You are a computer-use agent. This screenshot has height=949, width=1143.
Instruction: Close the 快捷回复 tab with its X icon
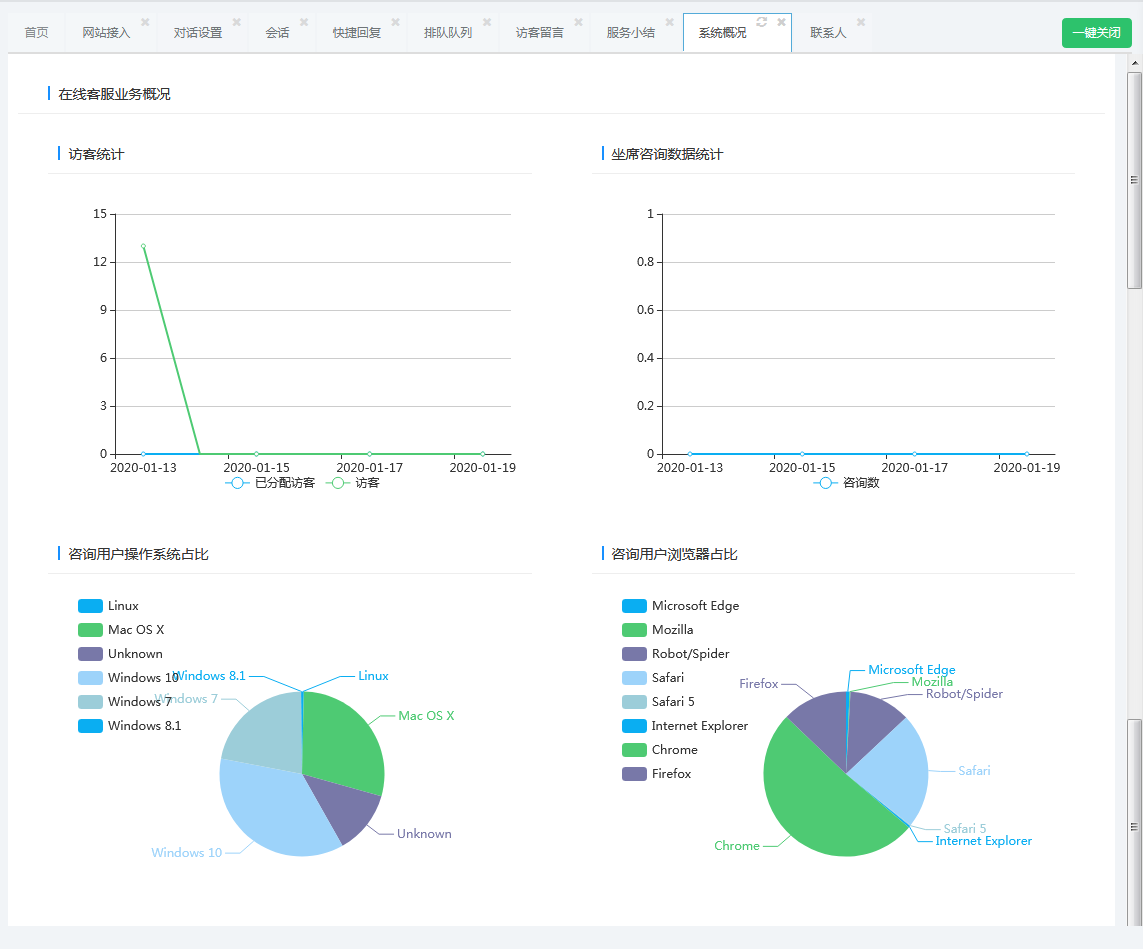pyautogui.click(x=396, y=22)
